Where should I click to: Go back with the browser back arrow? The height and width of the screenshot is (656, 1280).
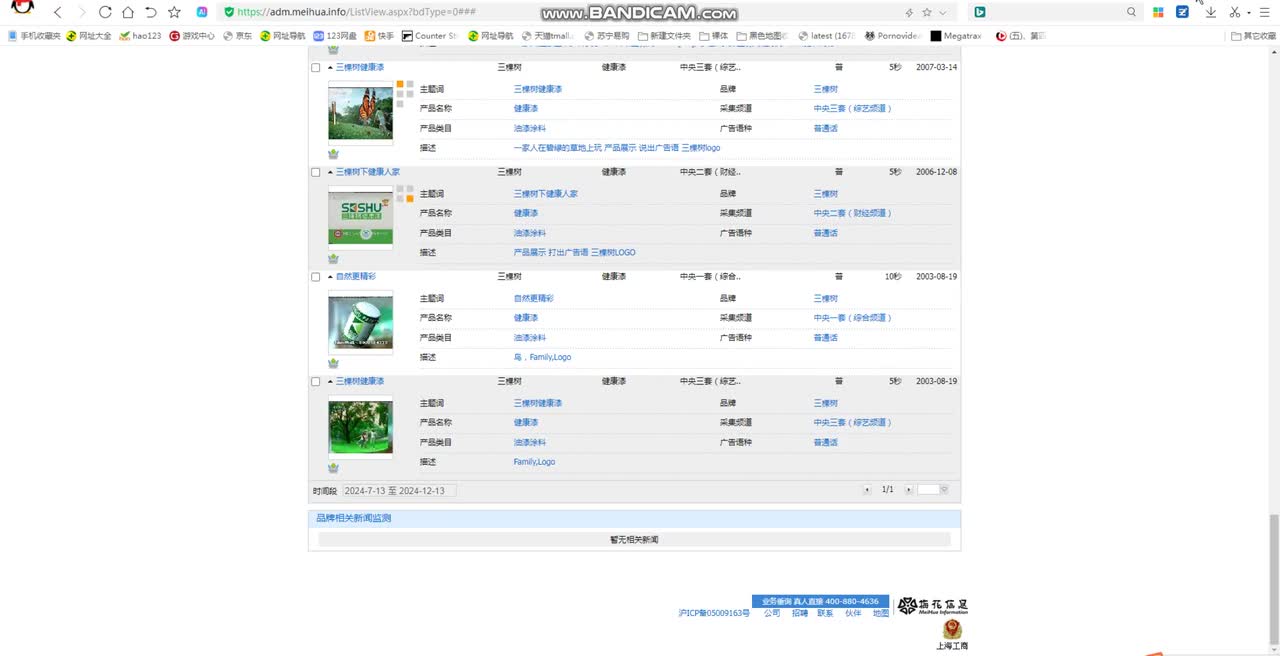(57, 12)
